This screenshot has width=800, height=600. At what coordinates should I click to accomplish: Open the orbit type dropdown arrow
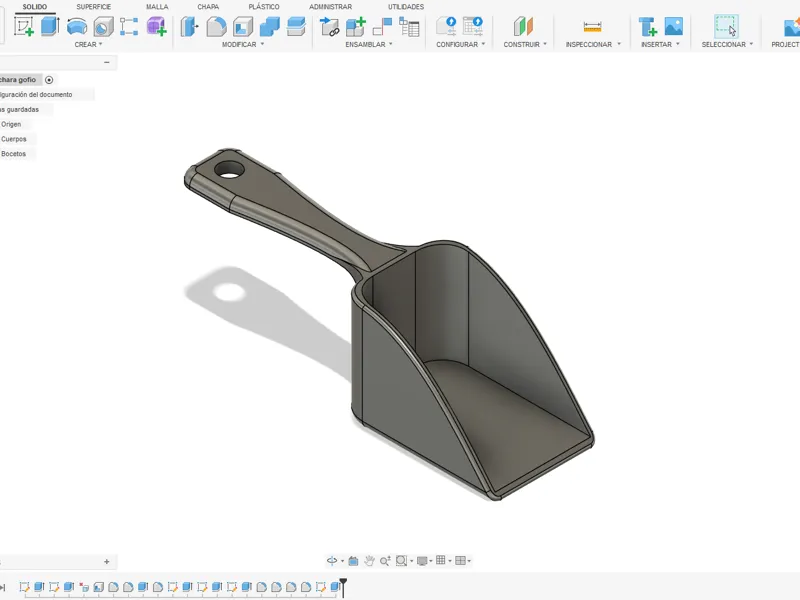(342, 561)
